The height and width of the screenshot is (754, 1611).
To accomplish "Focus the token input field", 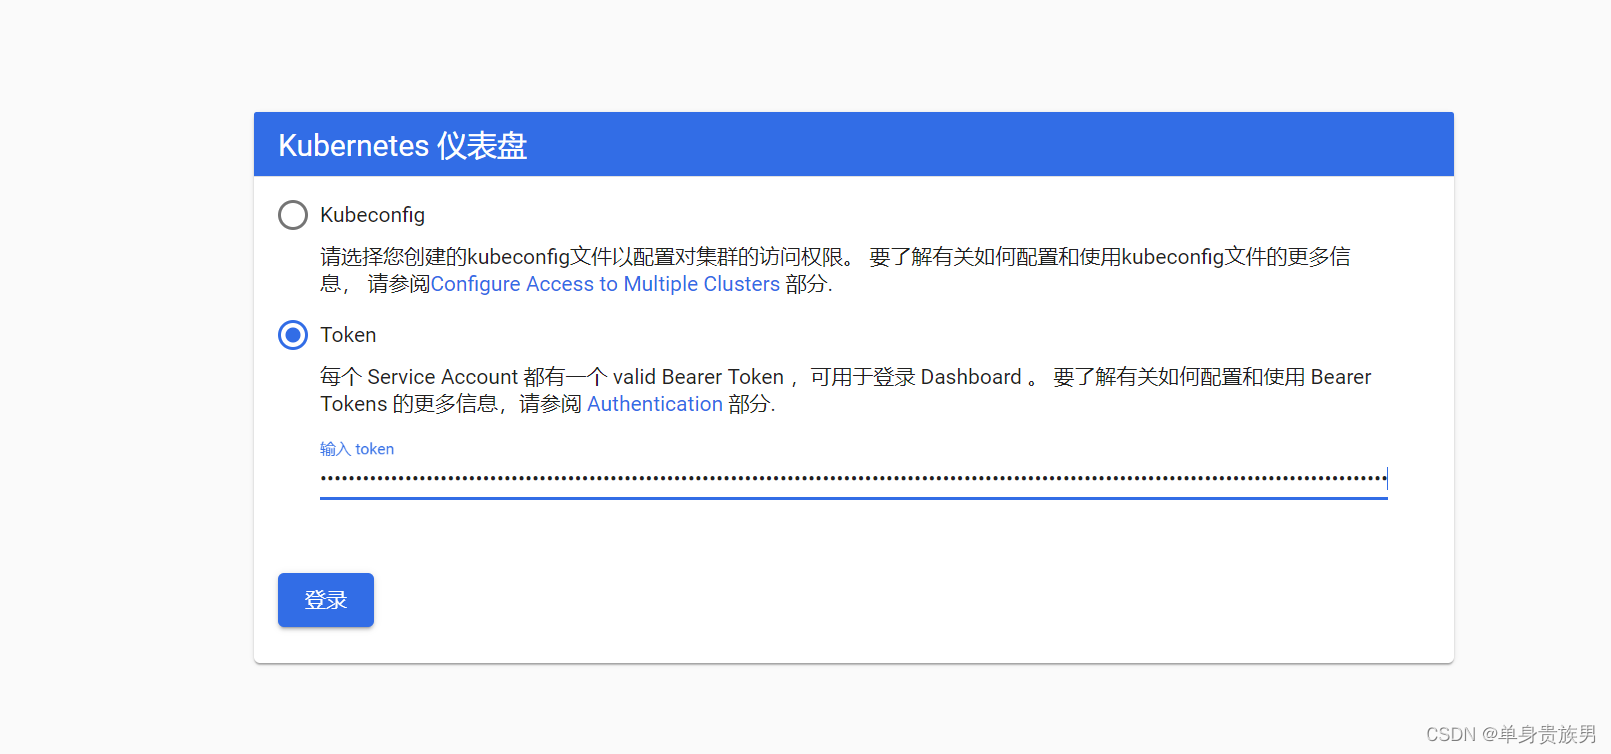I will click(854, 479).
